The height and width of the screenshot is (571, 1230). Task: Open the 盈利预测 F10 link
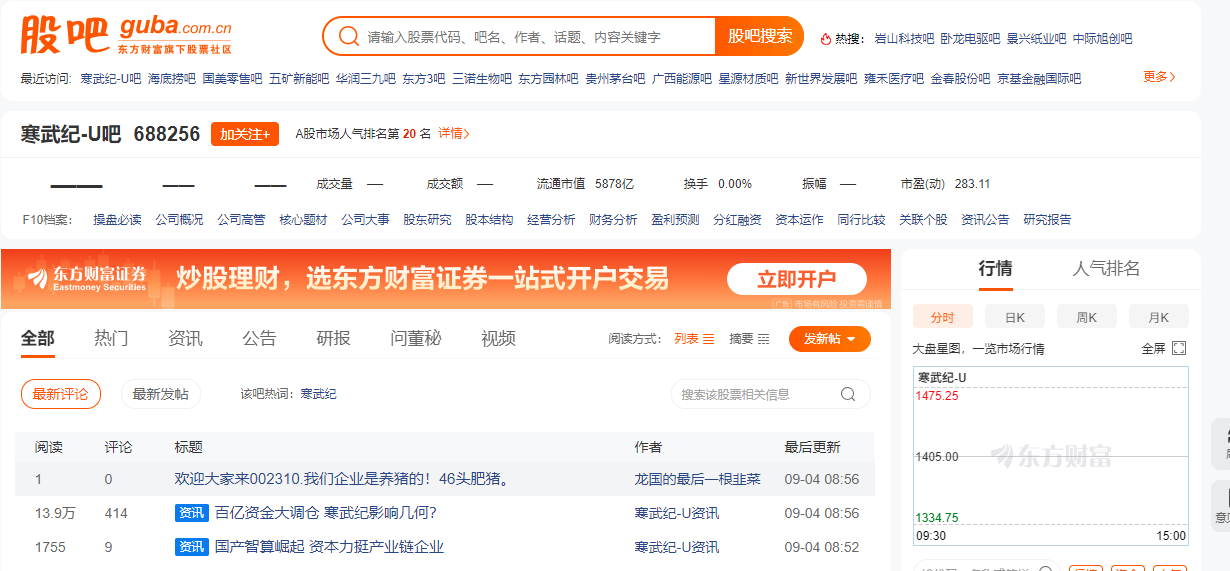pyautogui.click(x=675, y=219)
